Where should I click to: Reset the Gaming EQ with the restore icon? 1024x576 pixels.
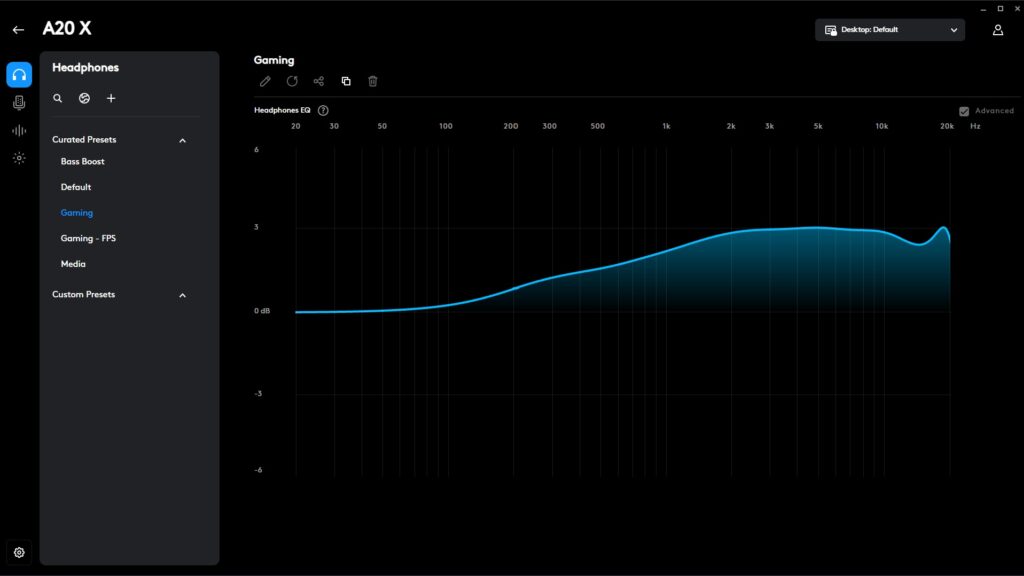click(291, 81)
